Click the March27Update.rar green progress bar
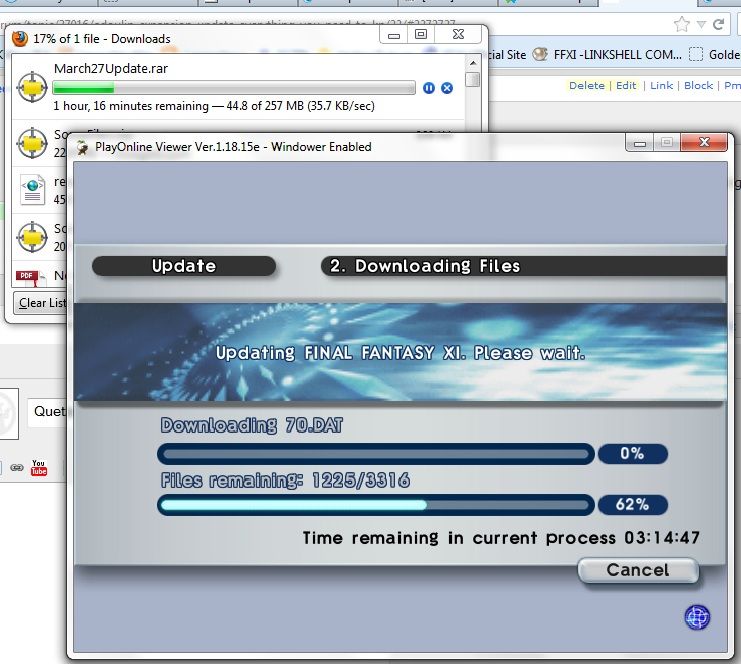This screenshot has height=664, width=741. click(235, 88)
